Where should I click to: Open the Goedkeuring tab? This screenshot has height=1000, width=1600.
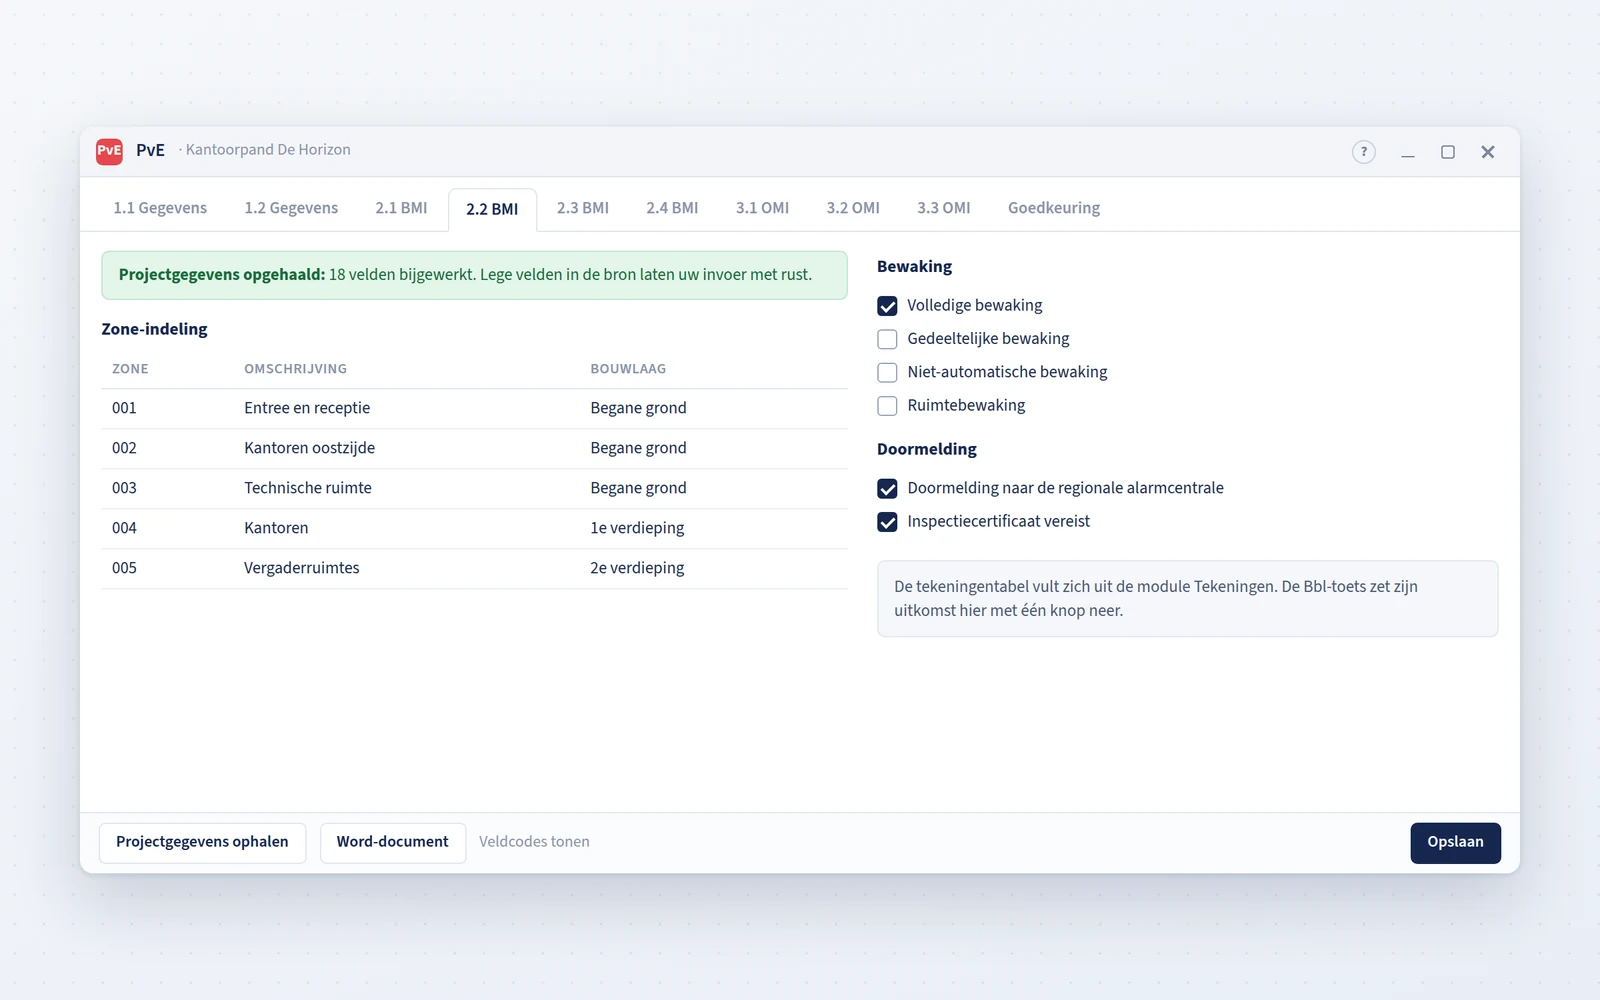[x=1054, y=208]
